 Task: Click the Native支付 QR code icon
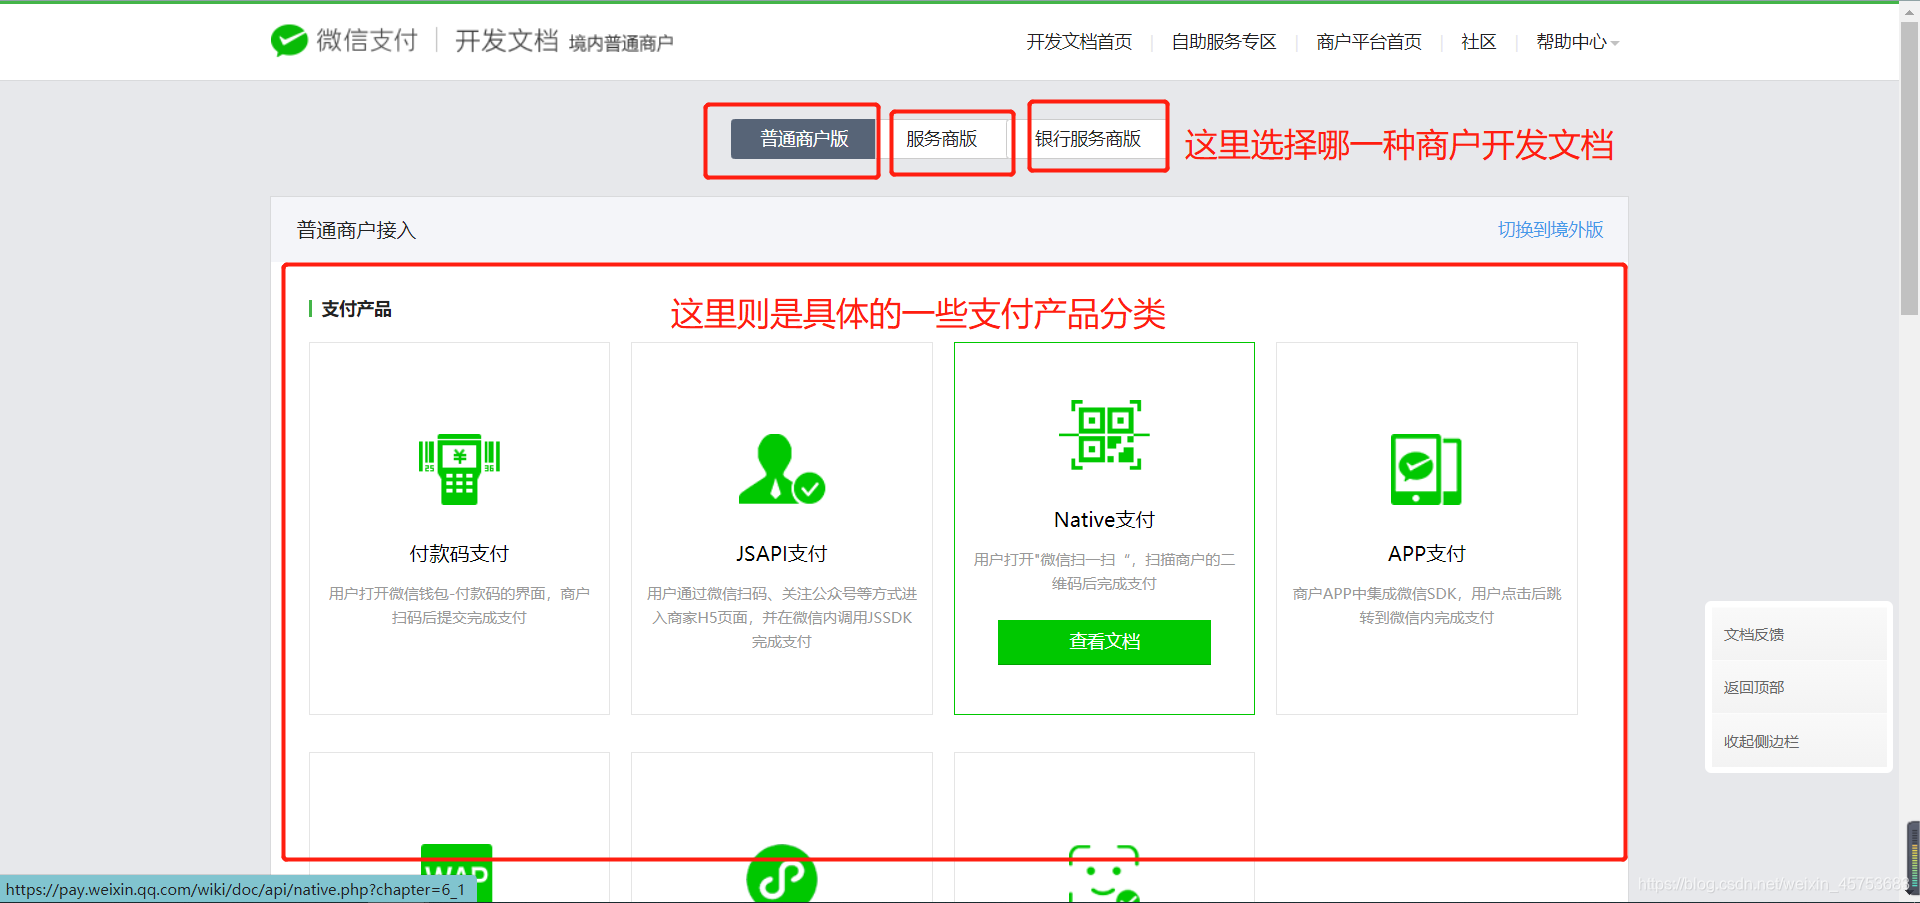click(1104, 435)
